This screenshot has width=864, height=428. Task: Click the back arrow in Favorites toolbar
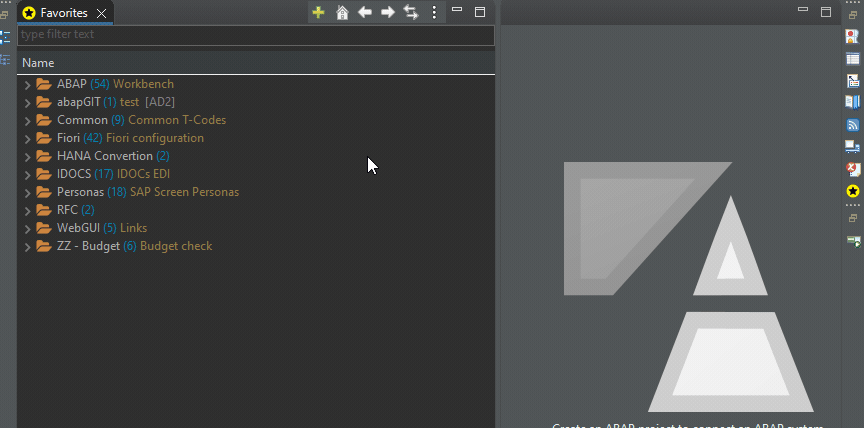(365, 13)
